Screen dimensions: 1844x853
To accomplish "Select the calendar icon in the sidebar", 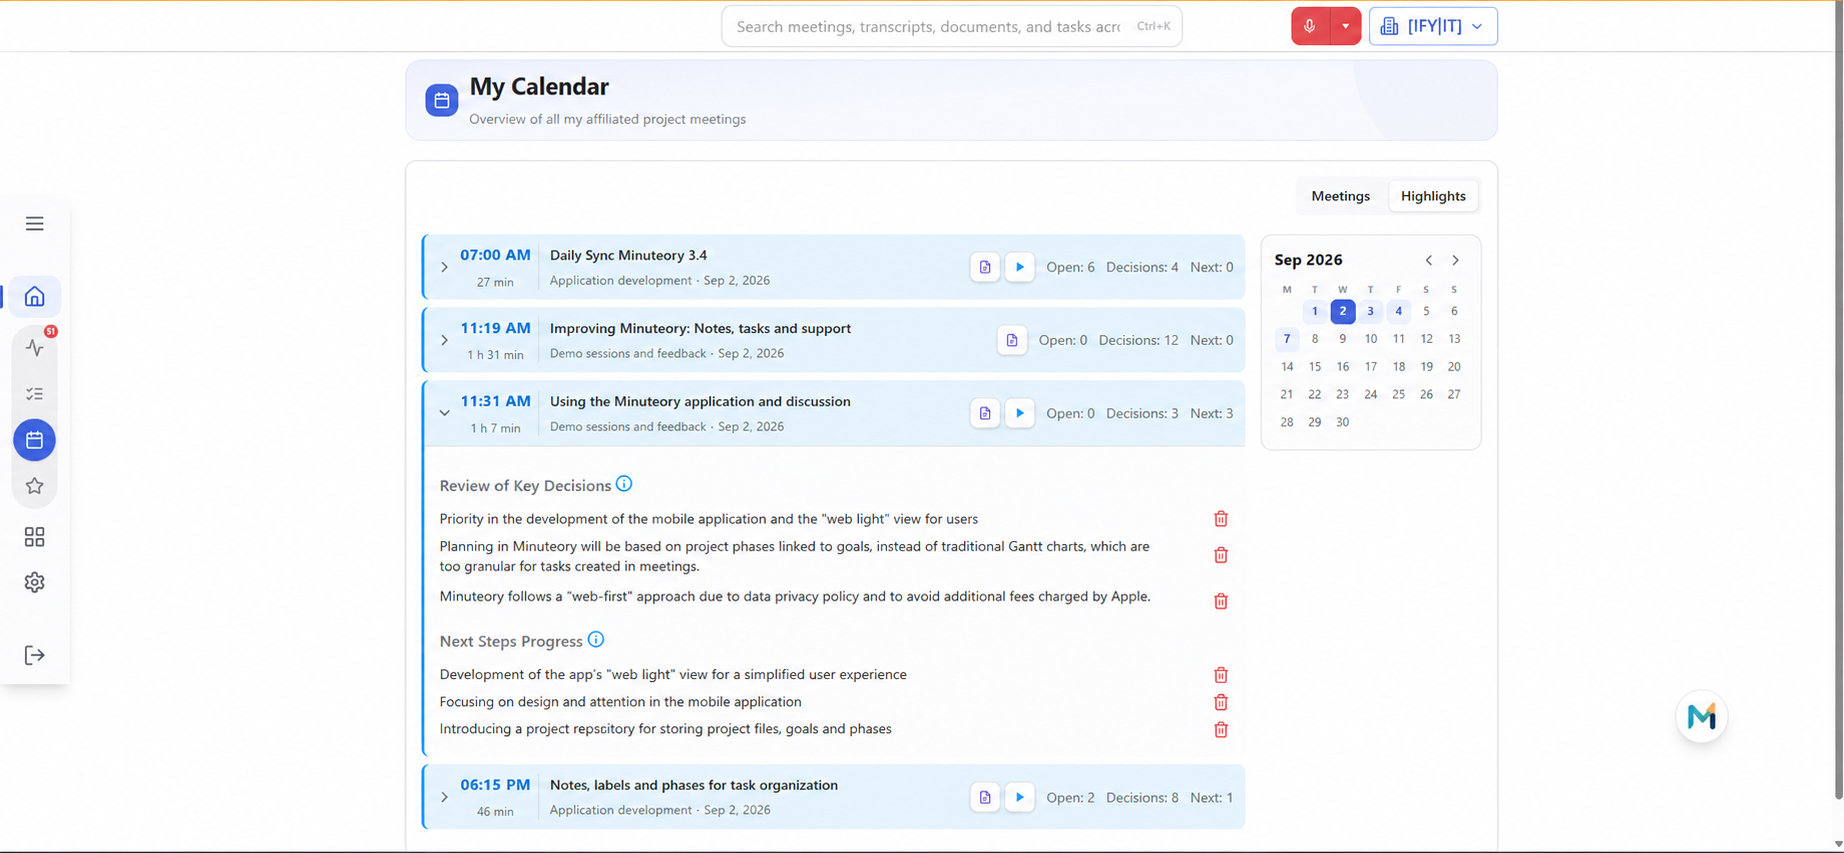I will (35, 440).
